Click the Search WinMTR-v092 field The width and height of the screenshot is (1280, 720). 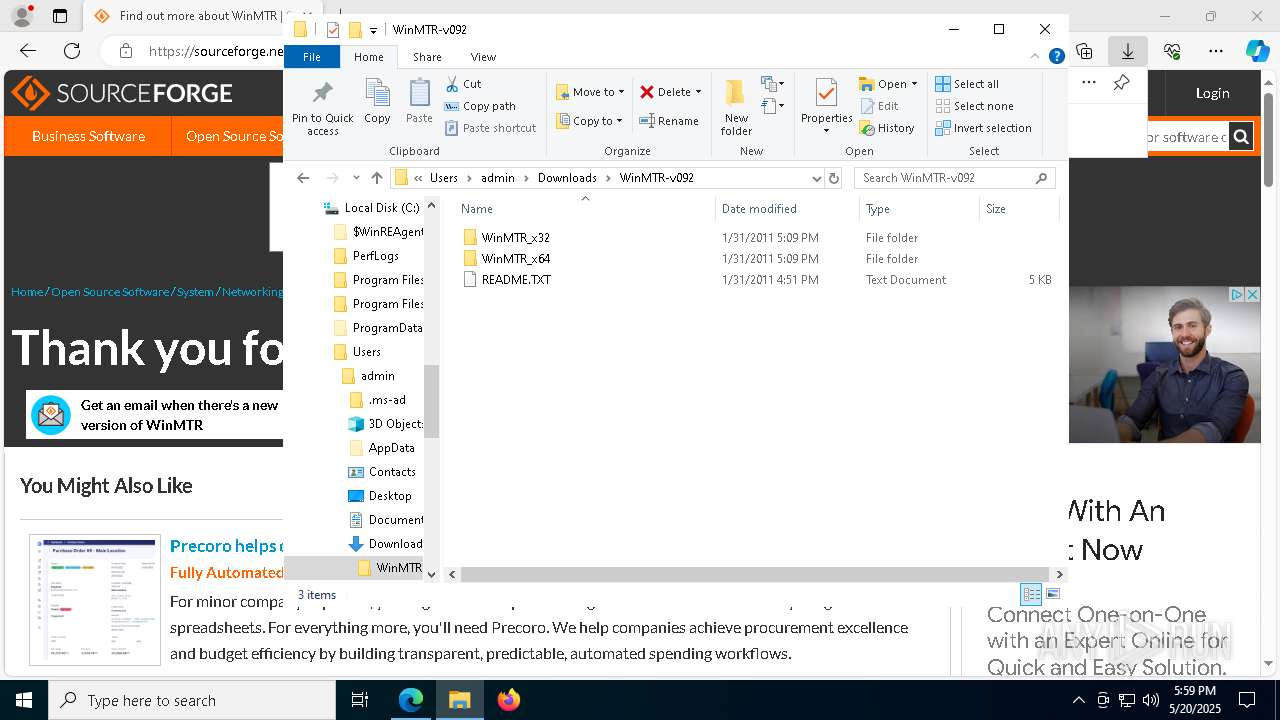coord(945,178)
